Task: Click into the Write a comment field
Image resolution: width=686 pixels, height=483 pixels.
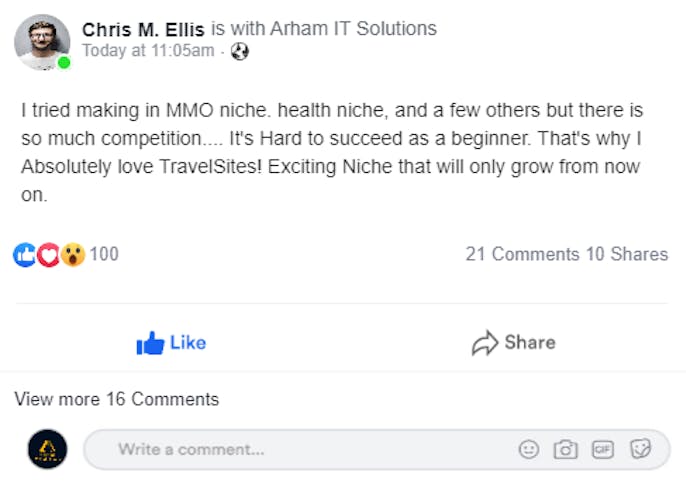Action: tap(300, 450)
